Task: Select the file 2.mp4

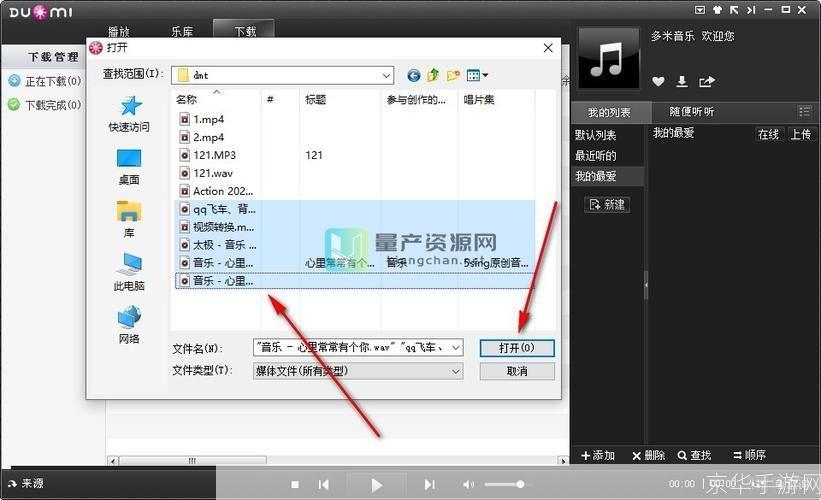Action: 202,137
